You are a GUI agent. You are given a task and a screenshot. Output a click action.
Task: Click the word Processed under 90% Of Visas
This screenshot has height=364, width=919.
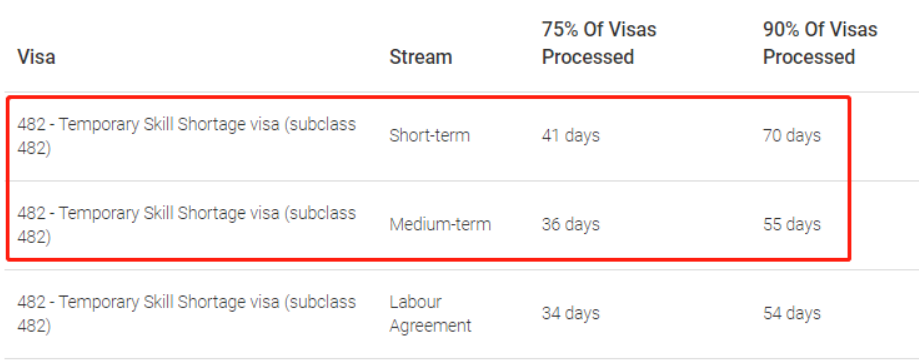pos(809,57)
